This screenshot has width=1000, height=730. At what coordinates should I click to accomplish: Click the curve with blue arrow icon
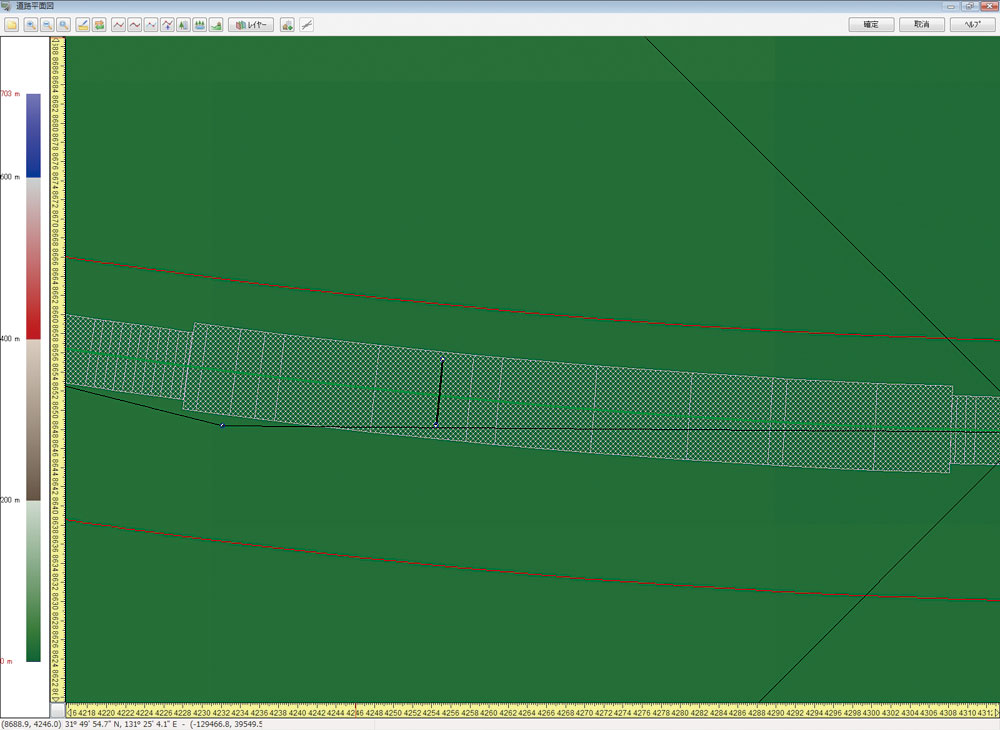167,25
